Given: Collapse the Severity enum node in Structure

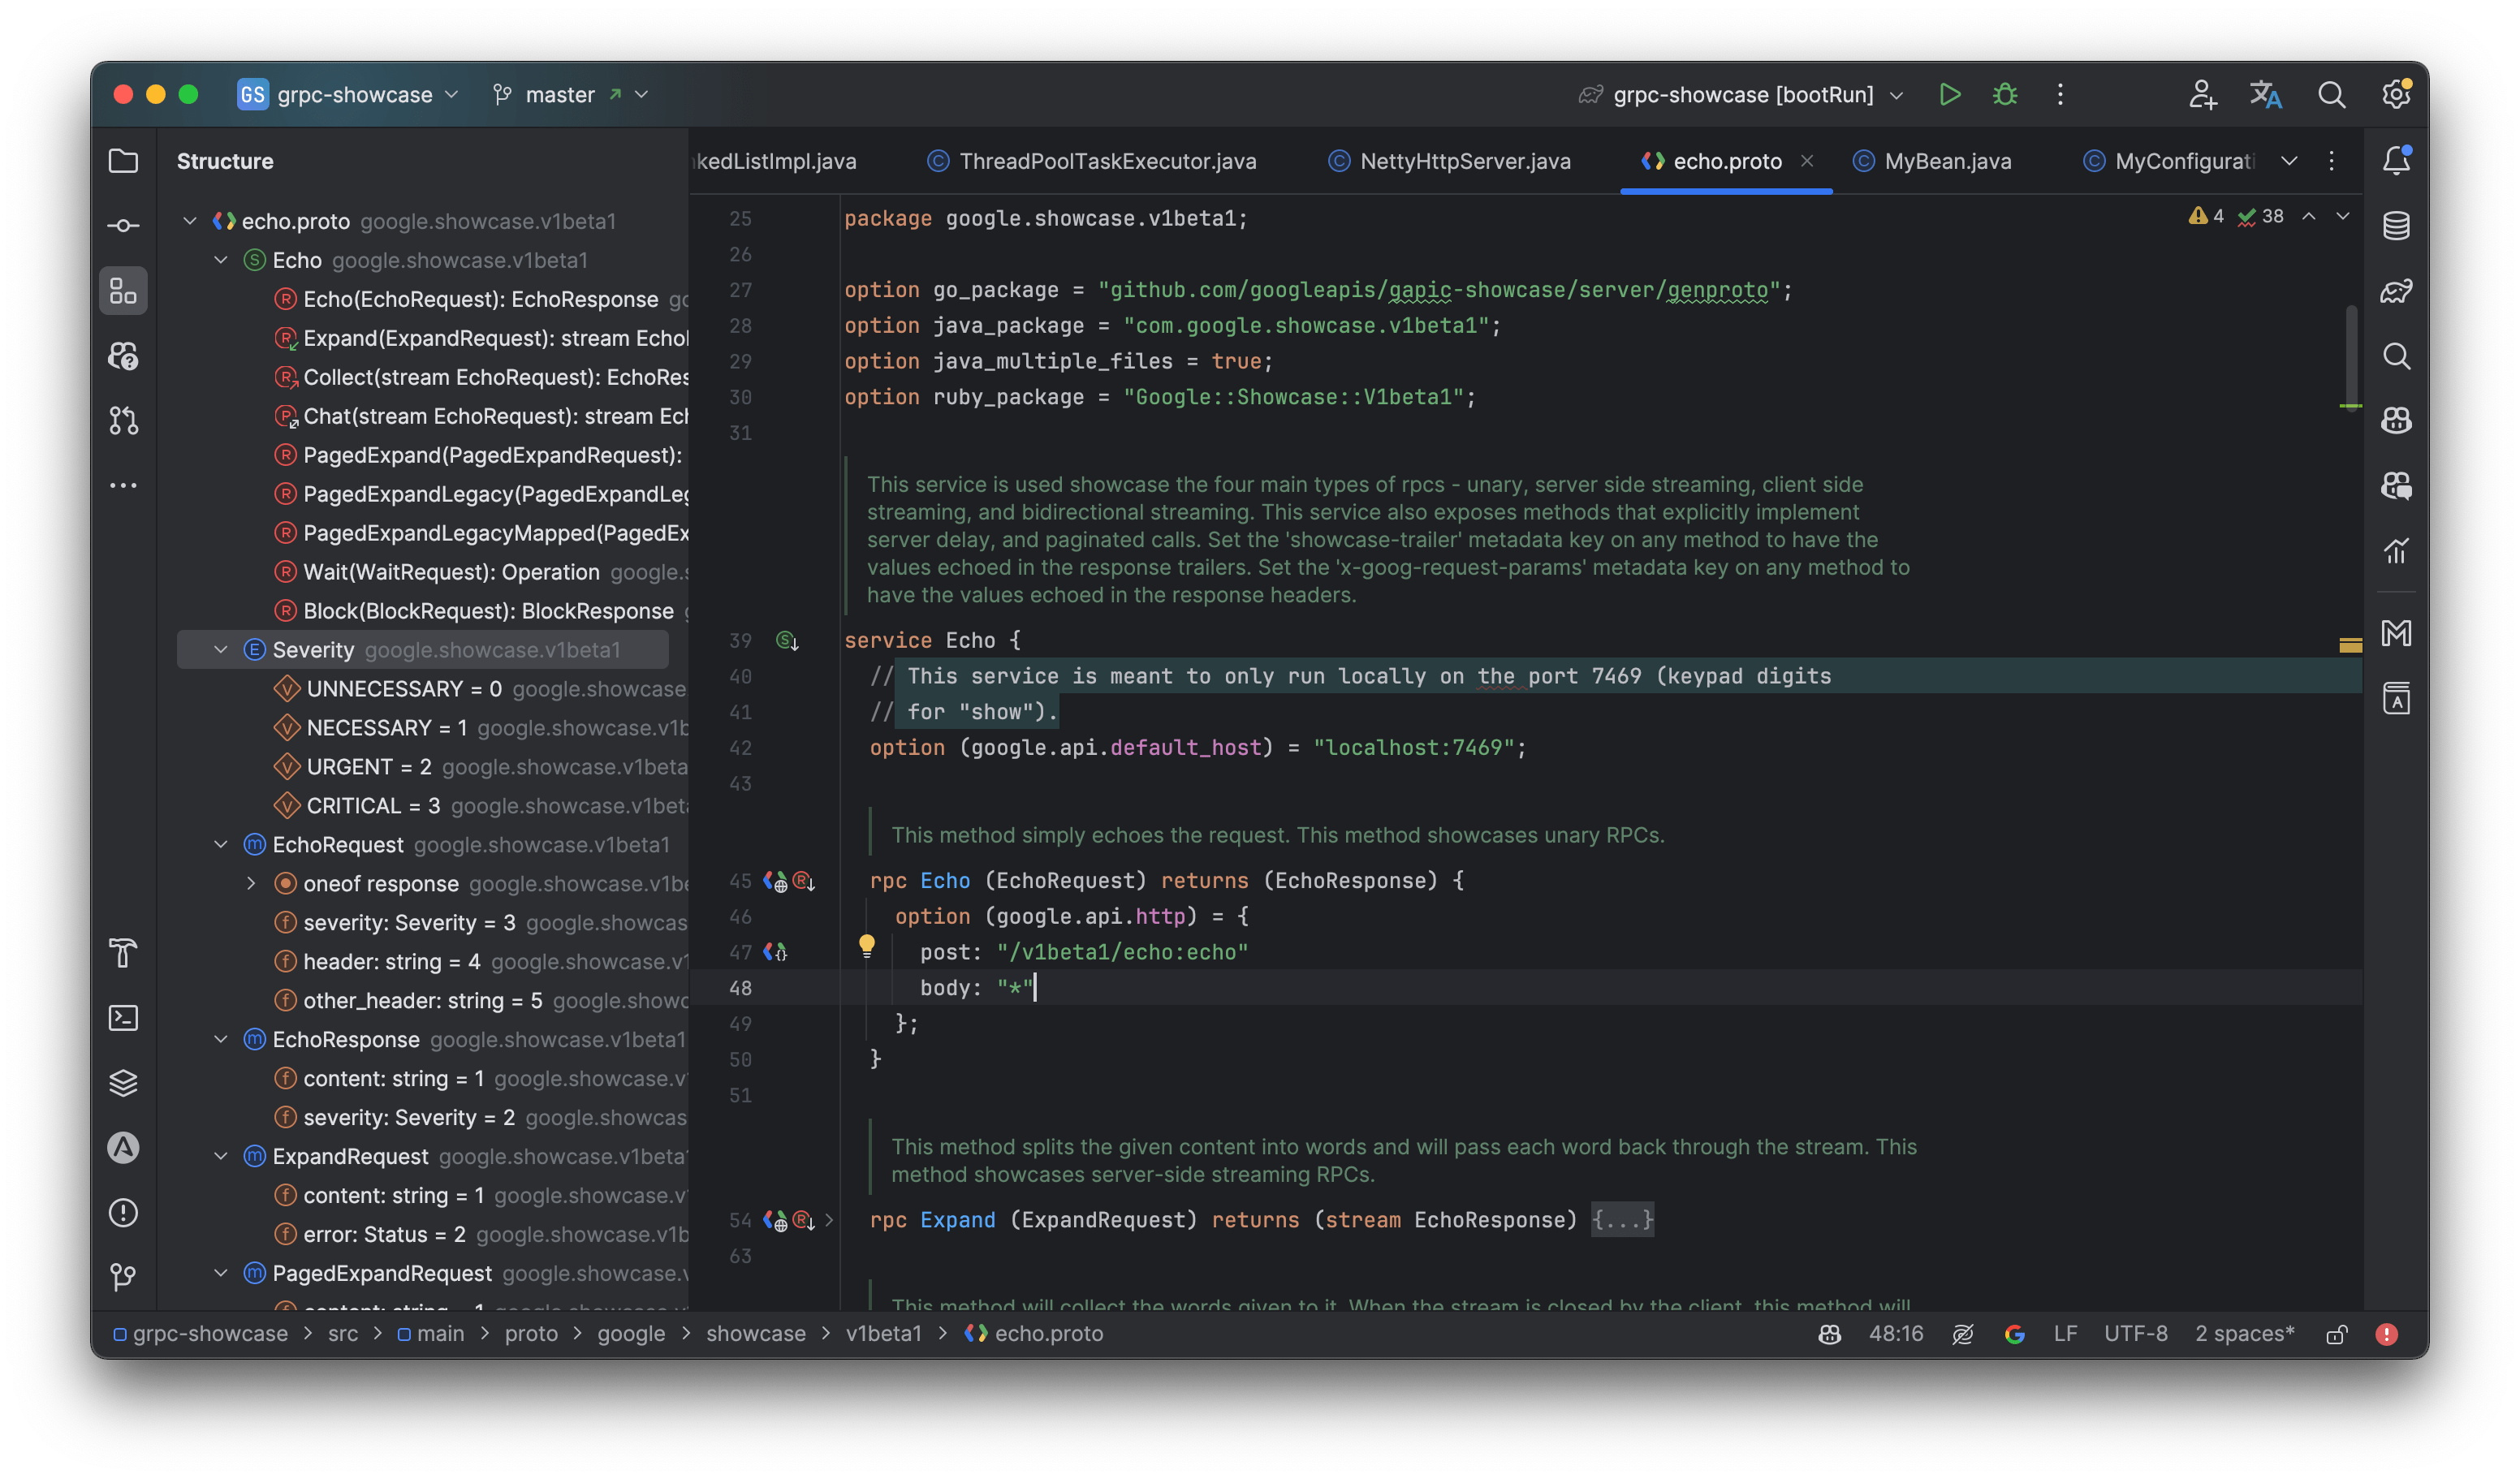Looking at the screenshot, I should tap(220, 649).
